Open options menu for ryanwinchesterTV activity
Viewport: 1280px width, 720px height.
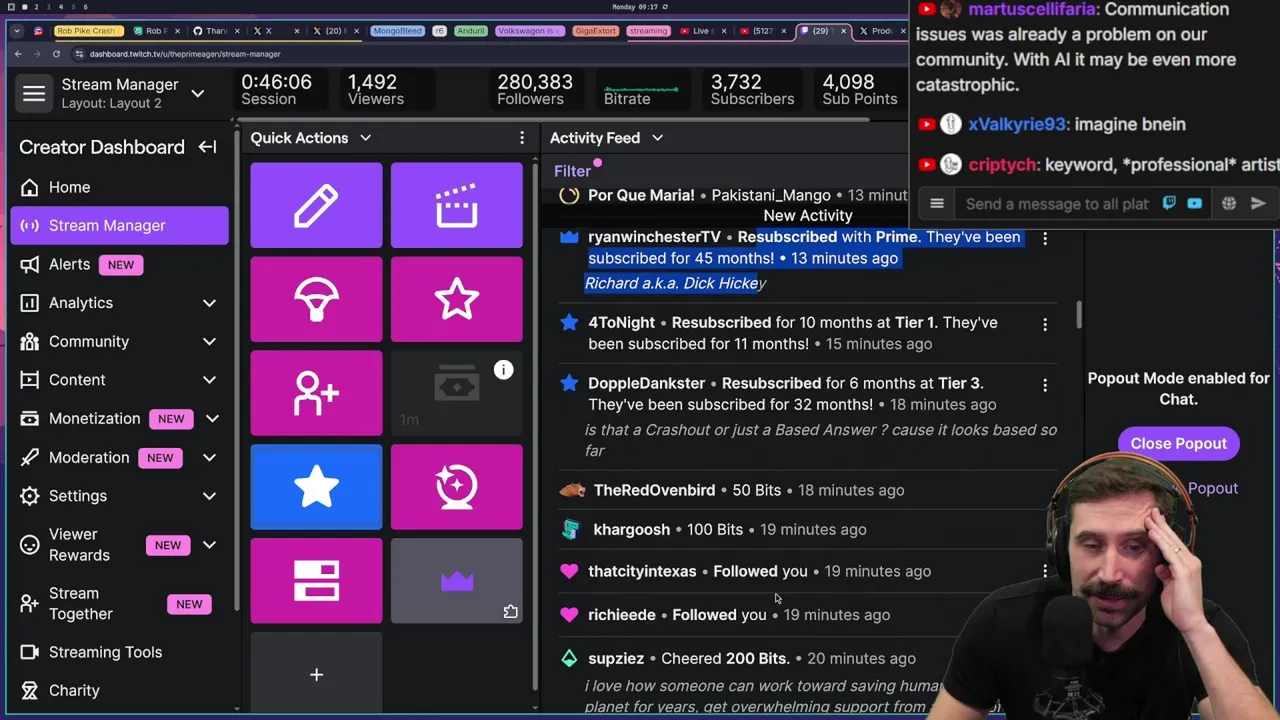[x=1045, y=238]
